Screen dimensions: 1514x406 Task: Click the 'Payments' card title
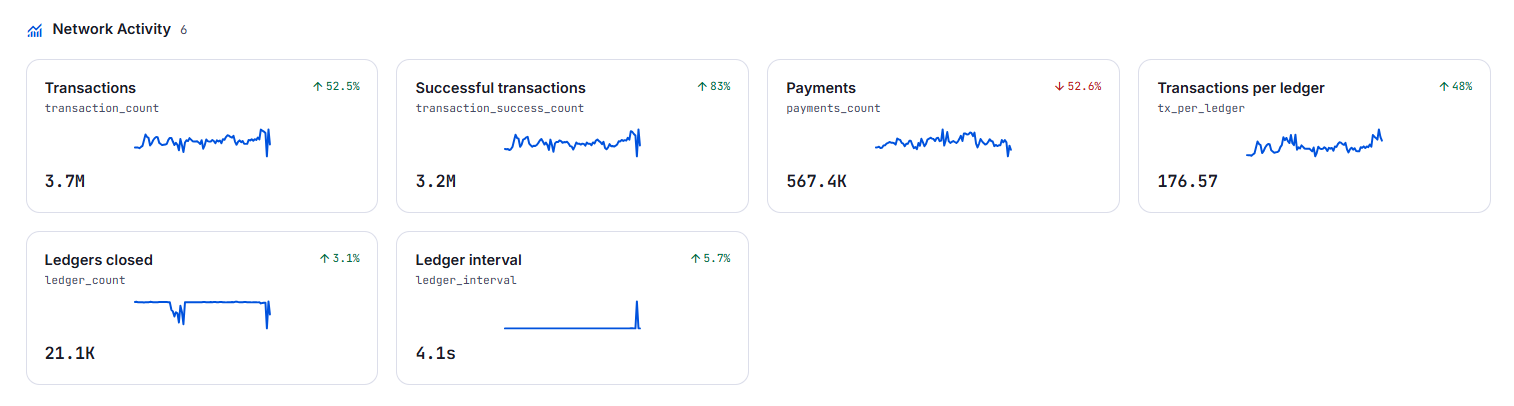coord(821,88)
